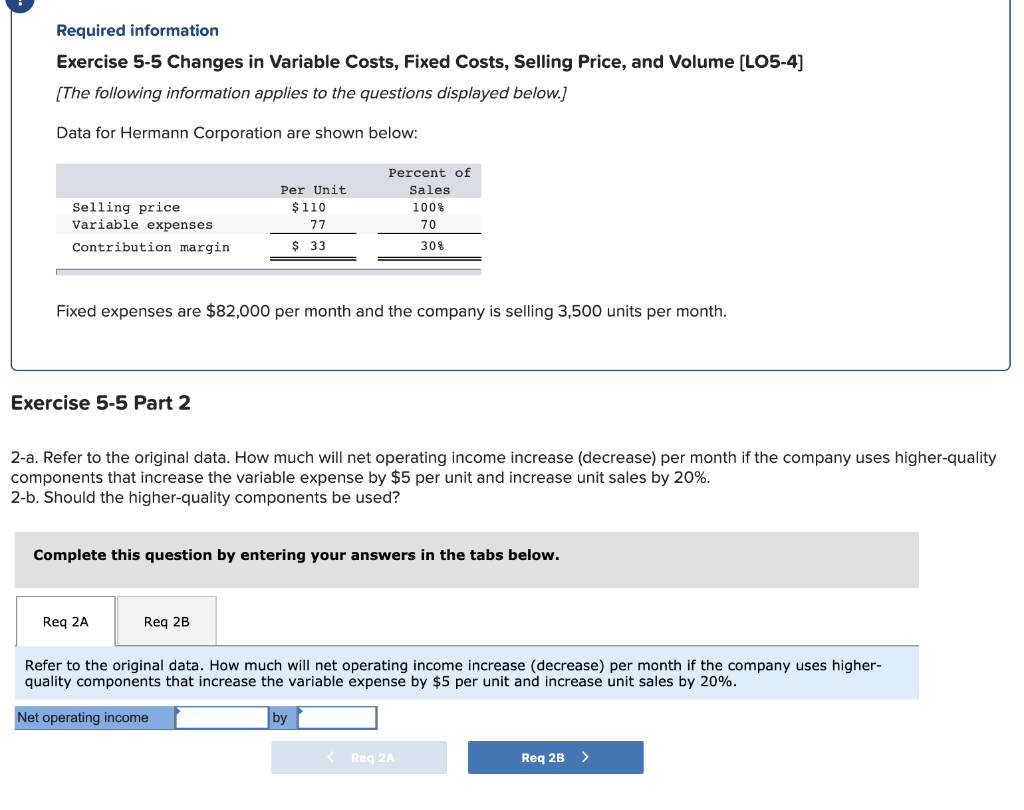The height and width of the screenshot is (810, 1024).
Task: Click the Net operating income answer field
Action: coord(221,717)
